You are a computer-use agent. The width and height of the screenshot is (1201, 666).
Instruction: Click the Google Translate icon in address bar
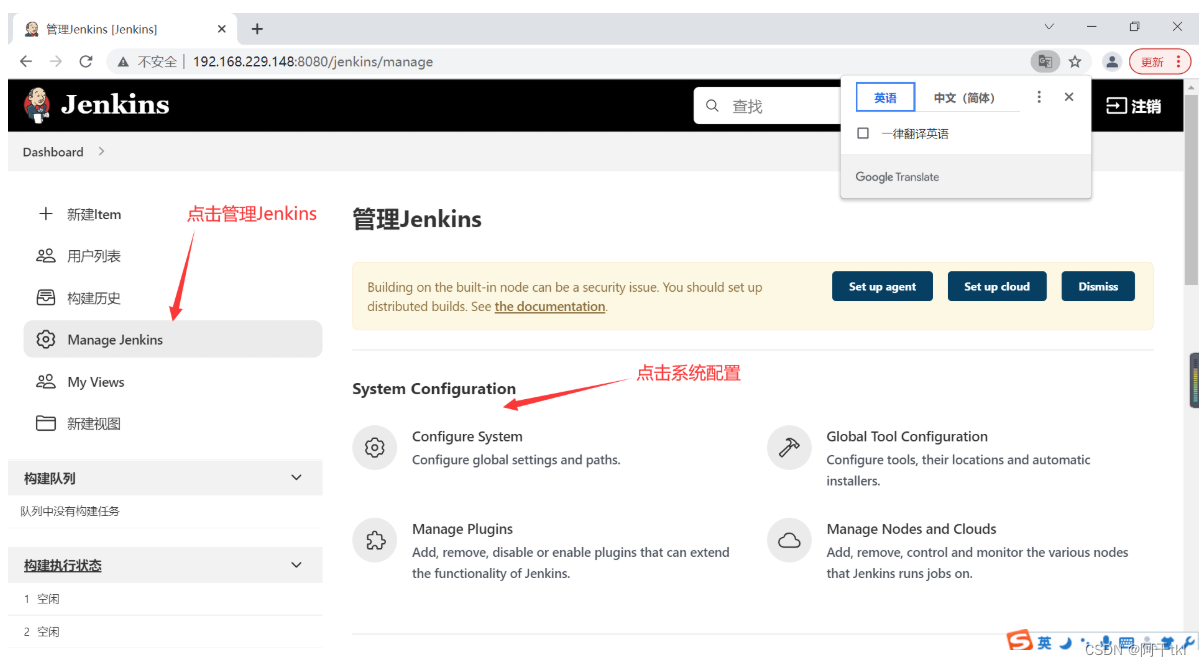(x=1045, y=62)
